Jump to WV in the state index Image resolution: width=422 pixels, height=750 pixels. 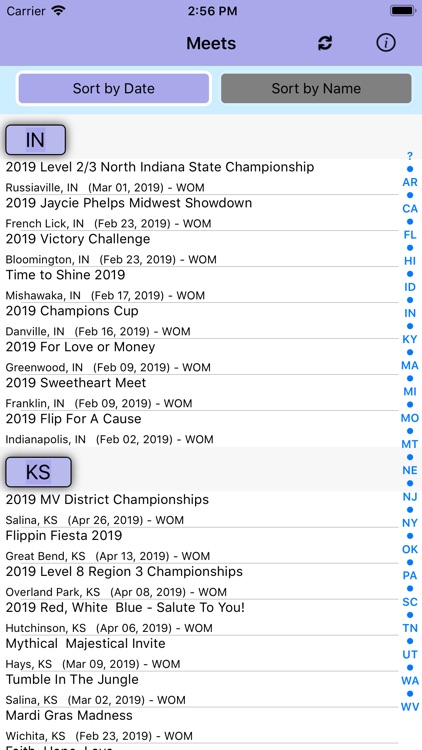[x=410, y=706]
